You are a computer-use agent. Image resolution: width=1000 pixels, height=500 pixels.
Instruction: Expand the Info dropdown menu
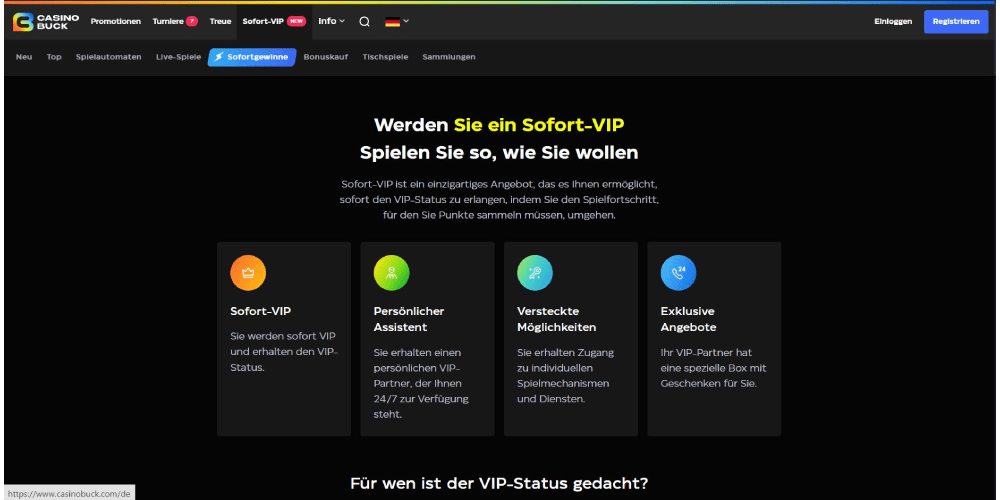click(x=331, y=21)
